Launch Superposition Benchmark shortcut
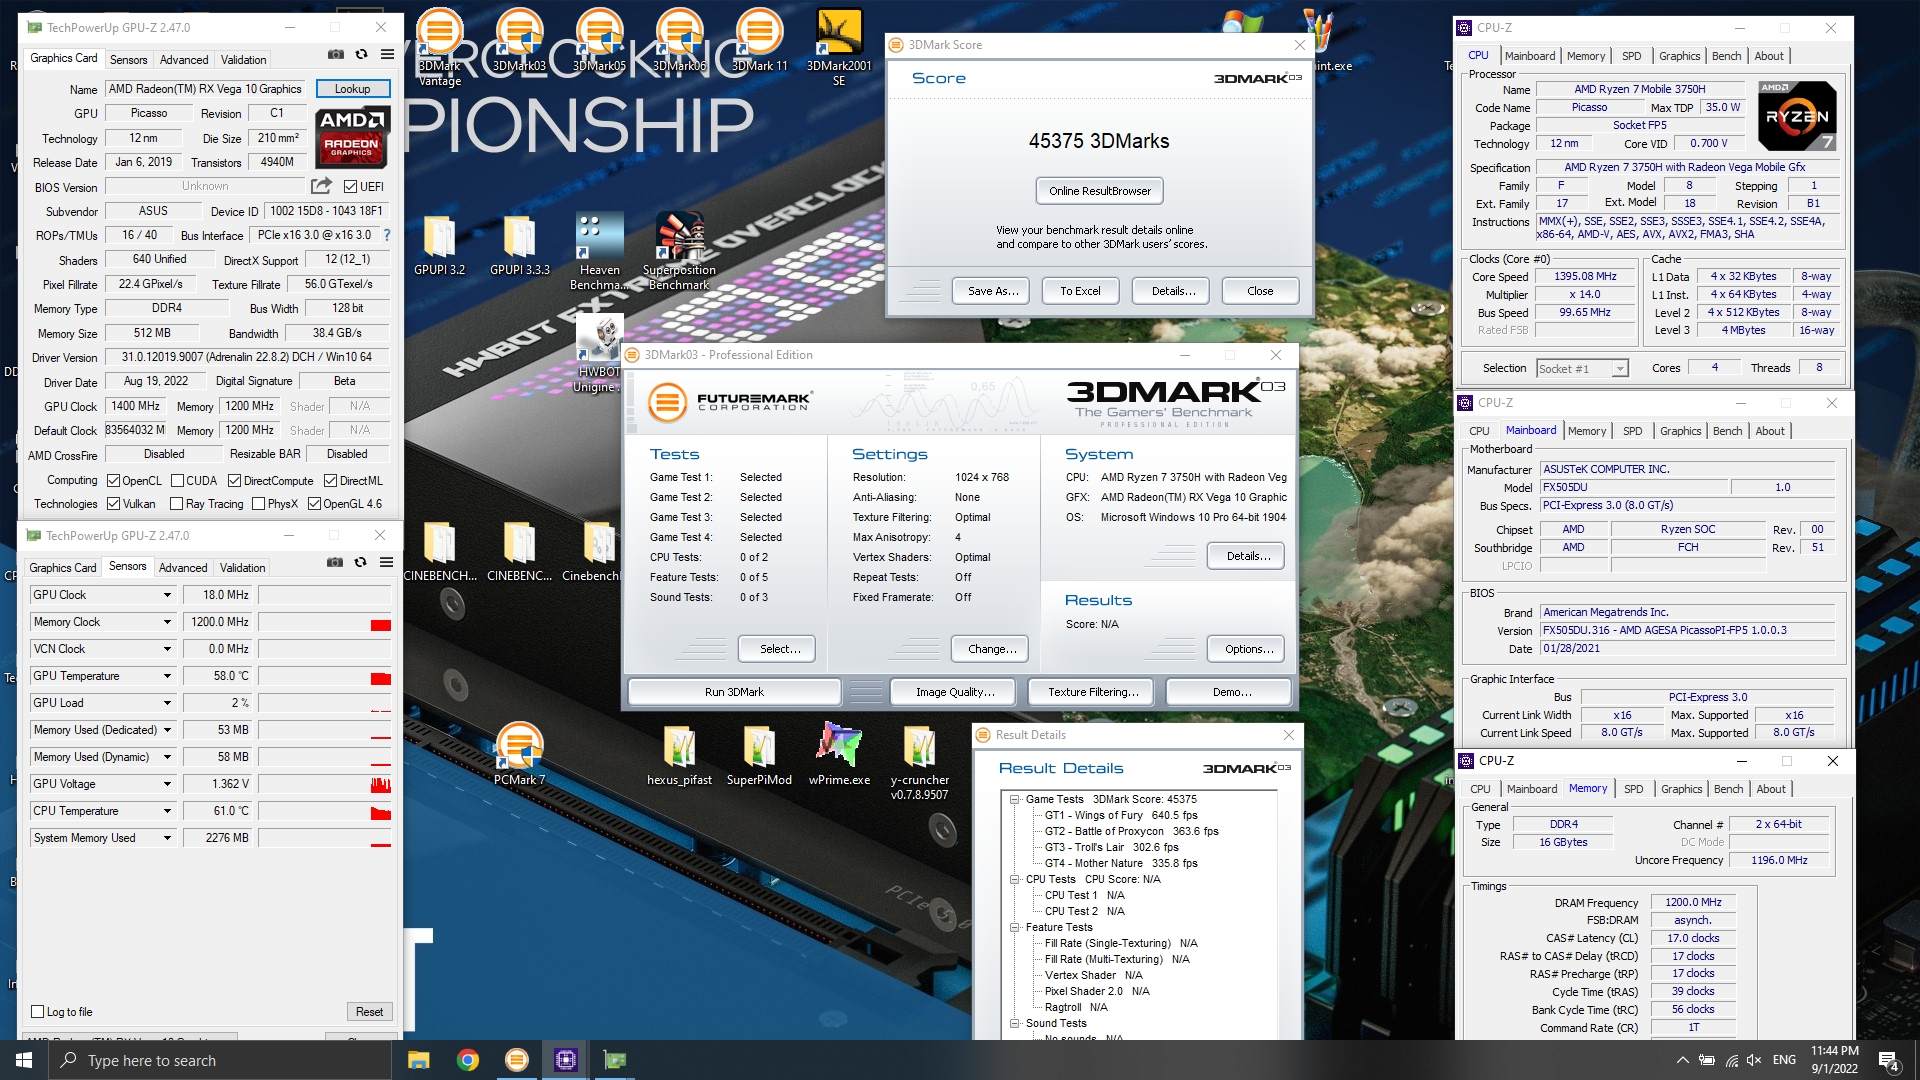 click(x=680, y=250)
